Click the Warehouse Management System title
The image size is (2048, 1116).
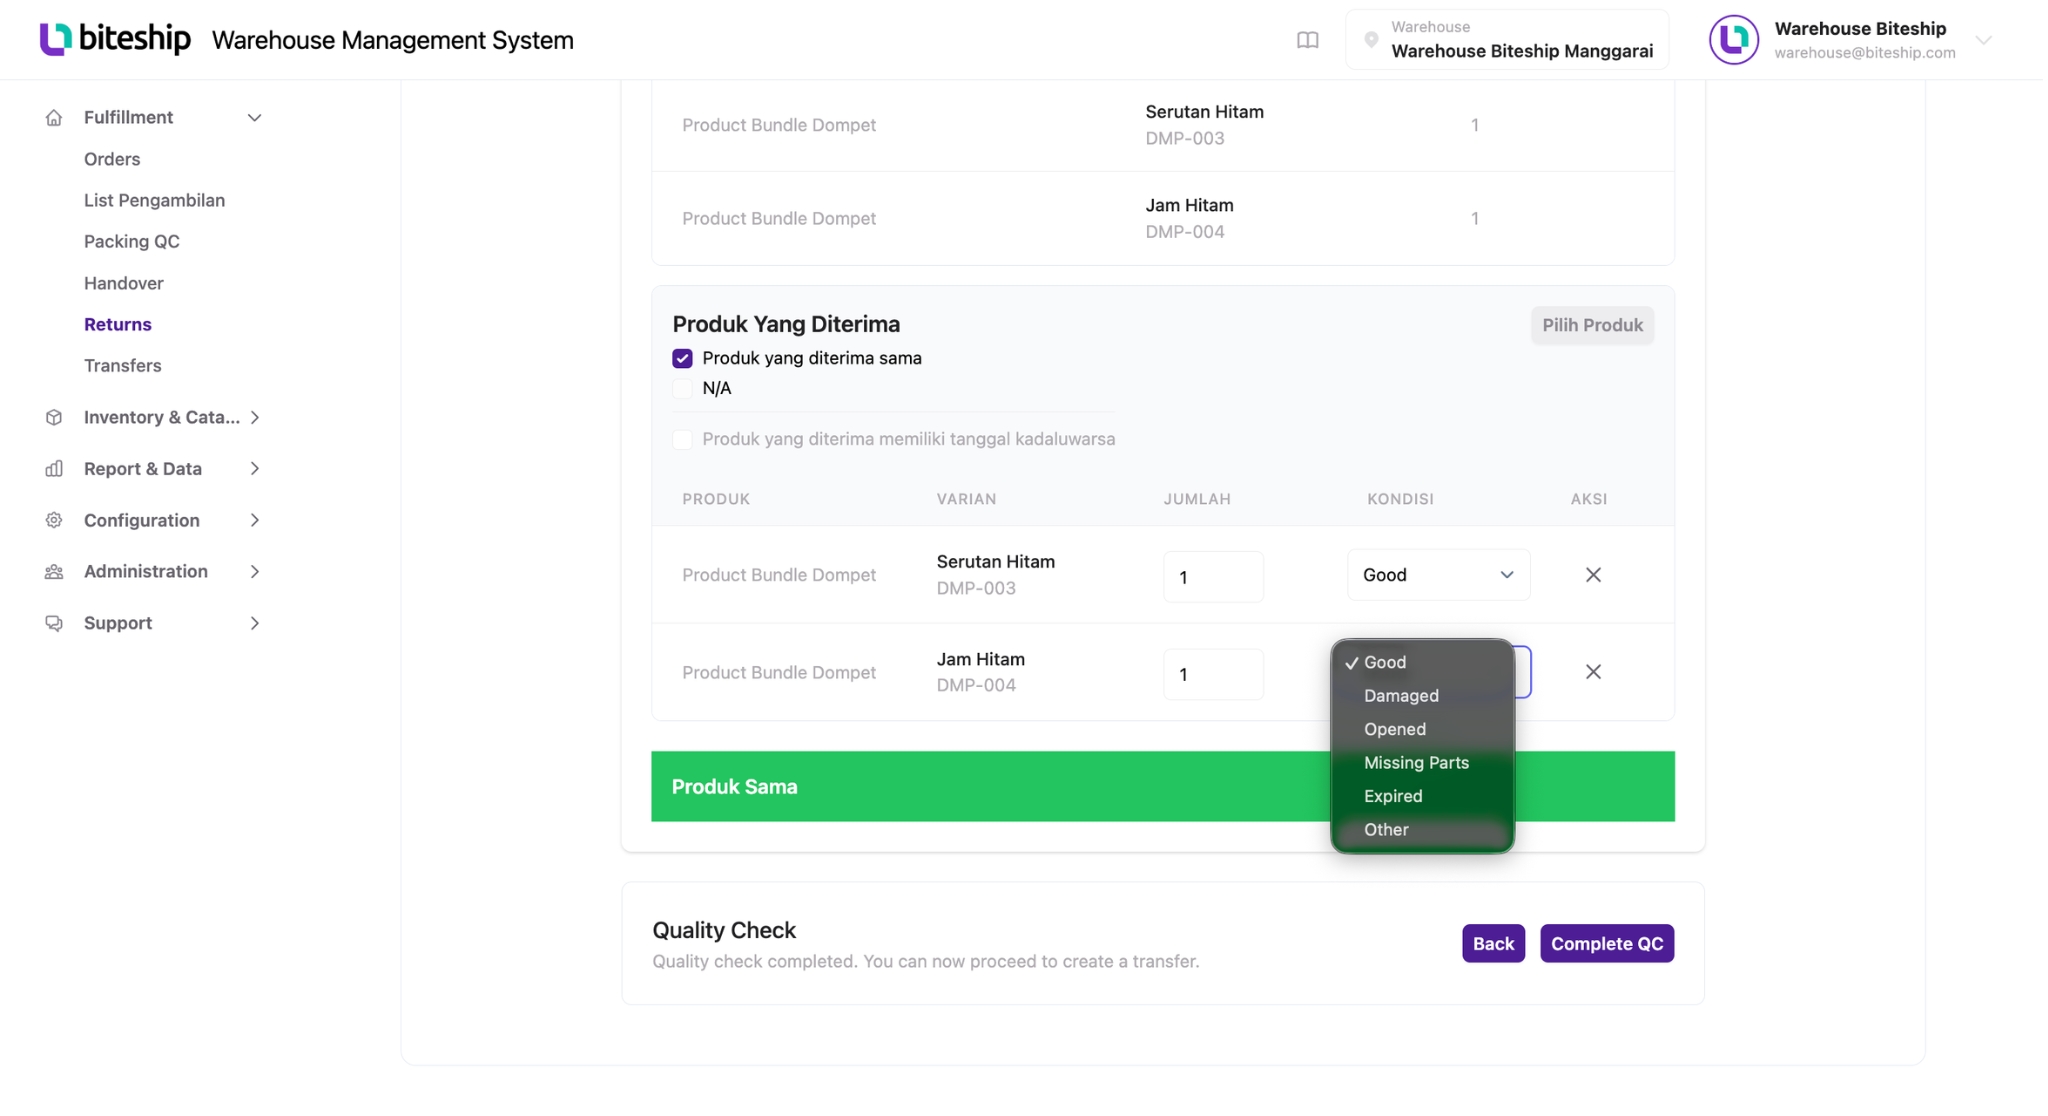(393, 40)
